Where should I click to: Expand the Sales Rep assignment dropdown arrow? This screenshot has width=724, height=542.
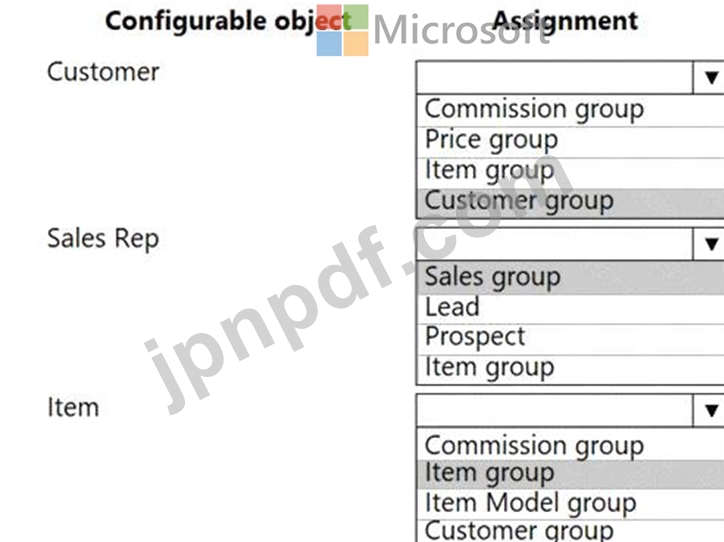tap(710, 244)
